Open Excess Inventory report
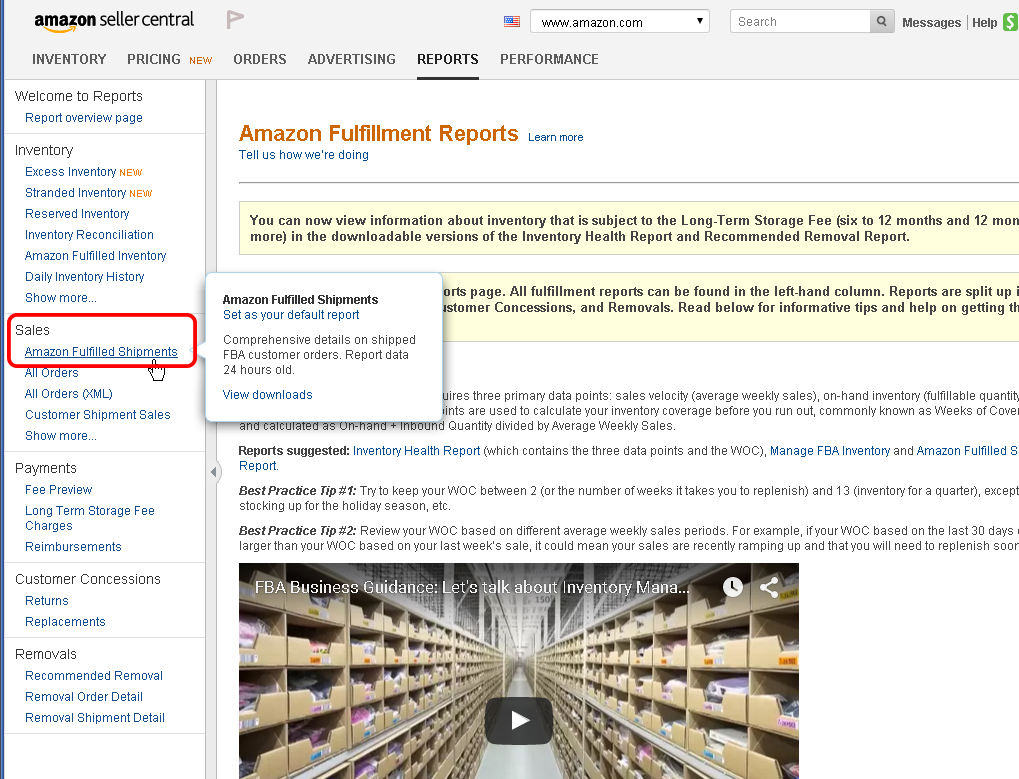The image size is (1019, 779). pos(70,172)
